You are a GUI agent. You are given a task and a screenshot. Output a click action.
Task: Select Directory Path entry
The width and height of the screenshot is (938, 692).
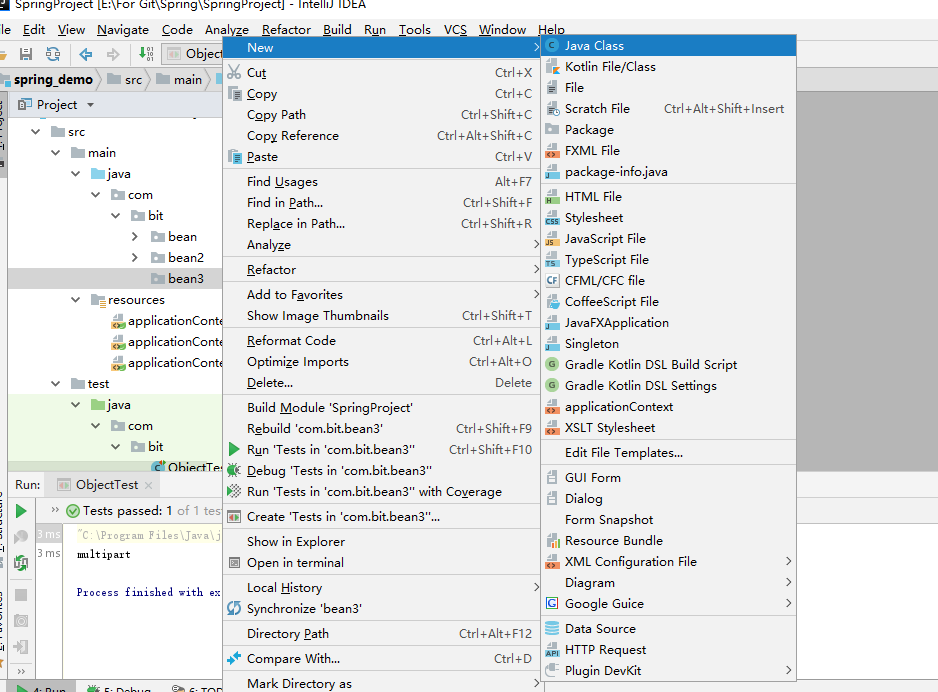click(380, 634)
